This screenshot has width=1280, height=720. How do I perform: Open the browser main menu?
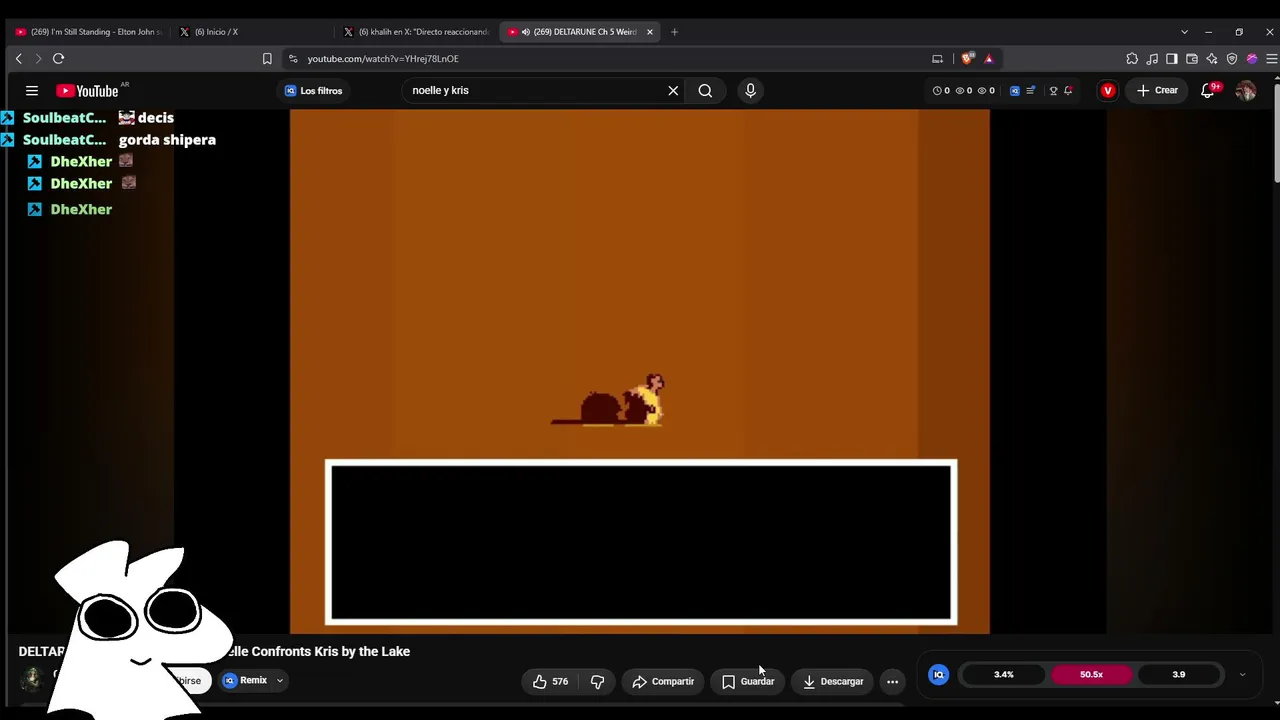pos(1272,59)
